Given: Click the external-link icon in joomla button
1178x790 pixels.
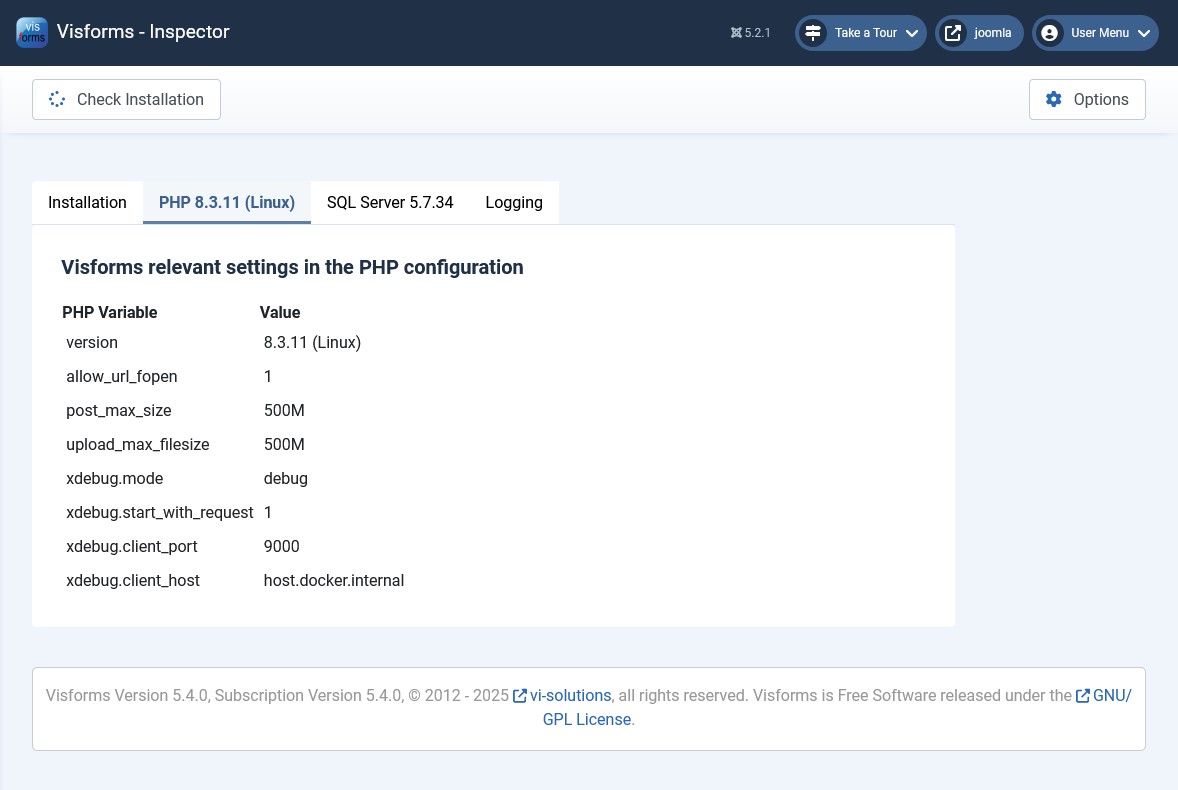Looking at the screenshot, I should [951, 33].
